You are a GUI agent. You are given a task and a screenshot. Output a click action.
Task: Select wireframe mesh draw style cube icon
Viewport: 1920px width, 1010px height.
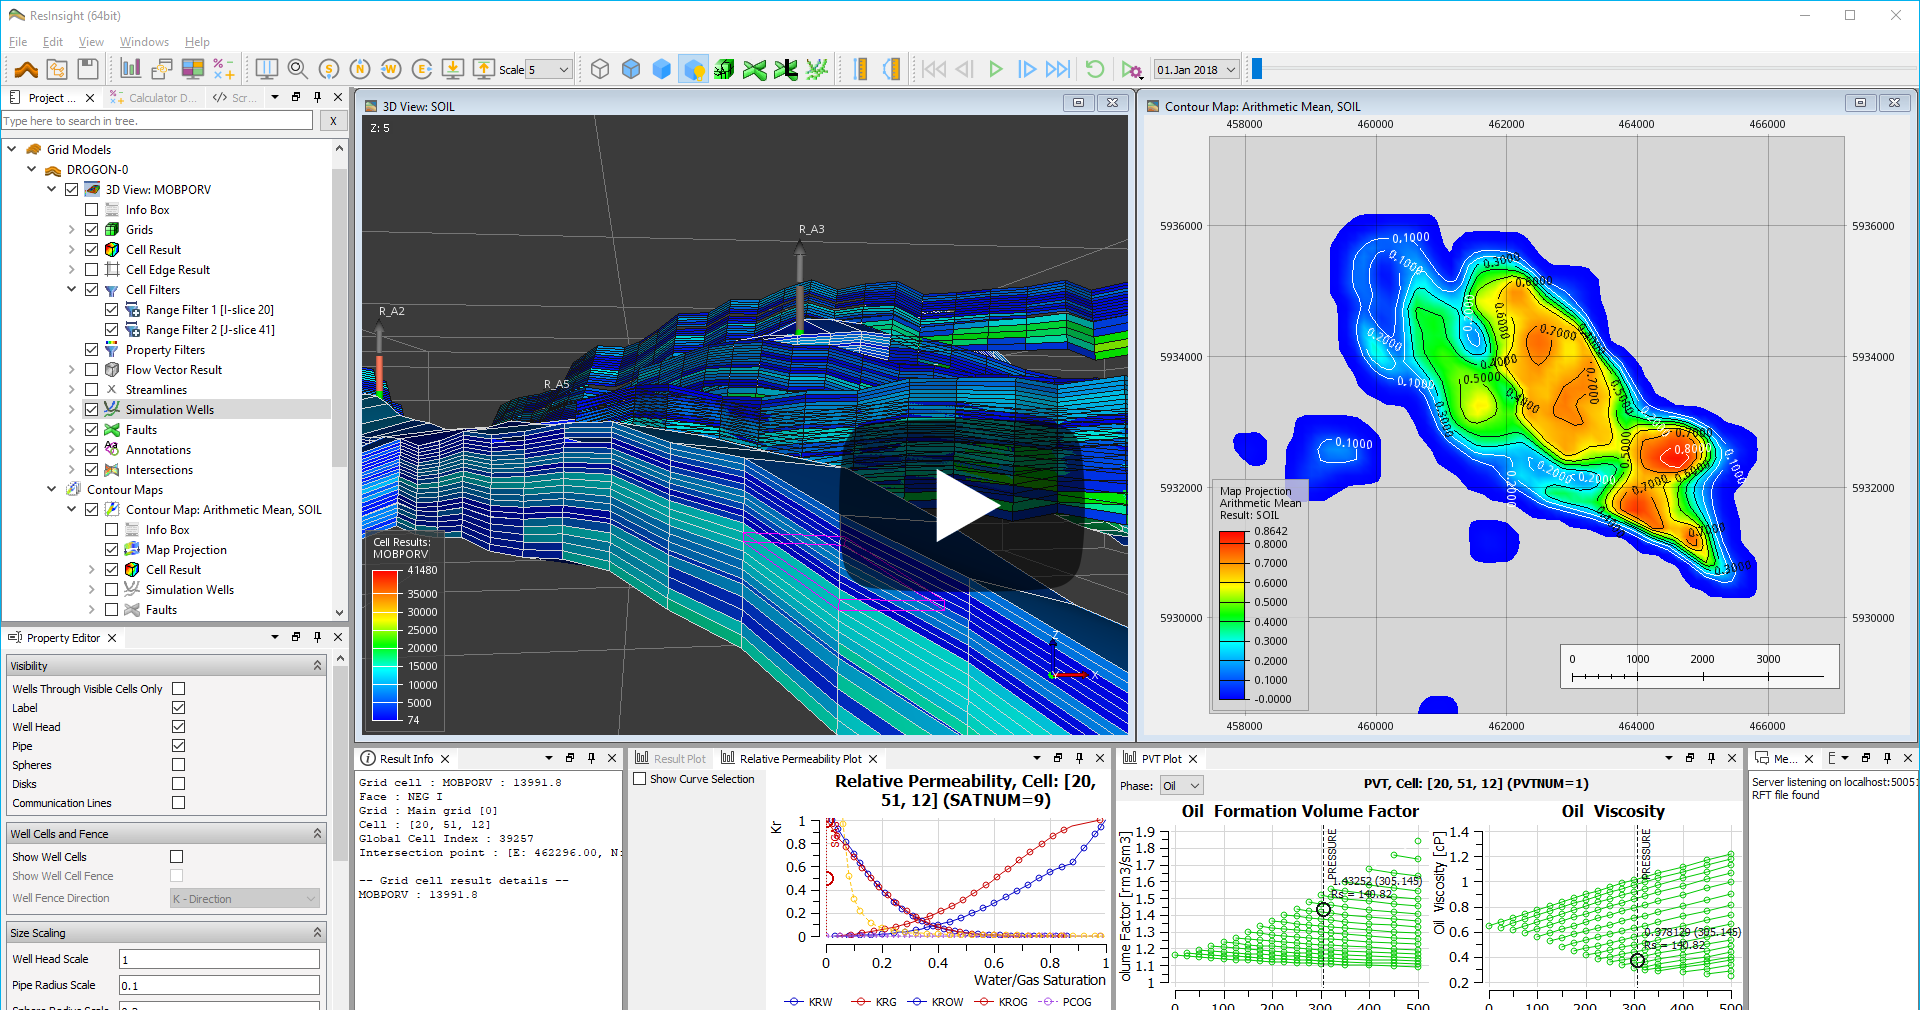(600, 69)
